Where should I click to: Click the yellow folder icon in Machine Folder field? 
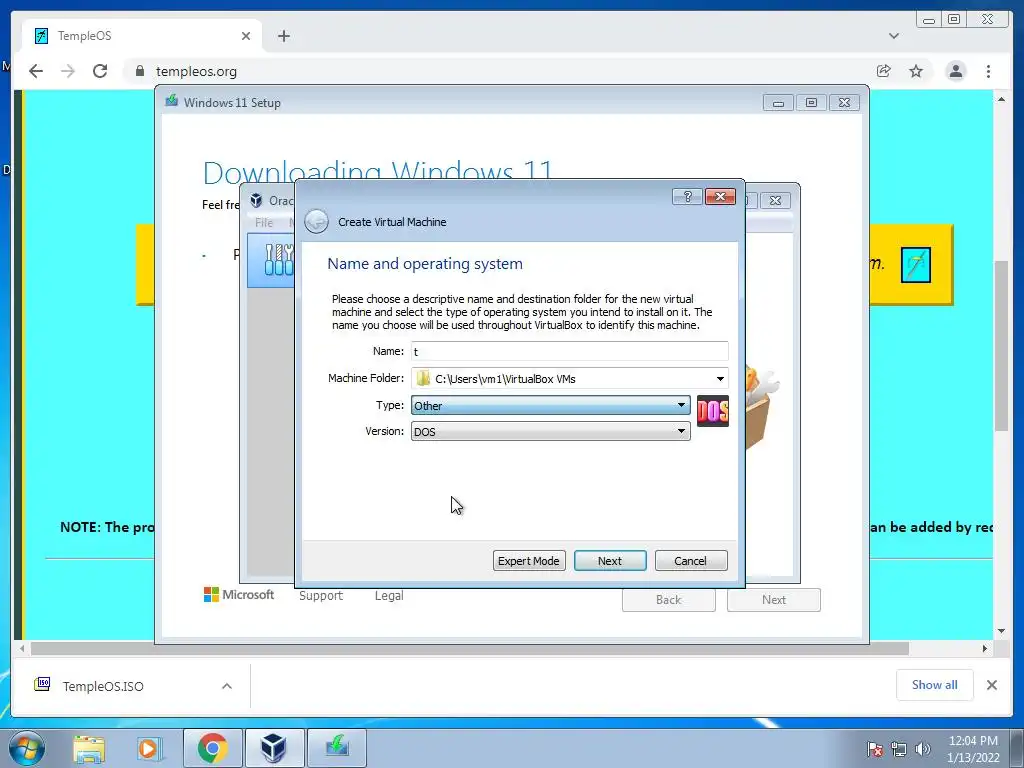coord(423,379)
